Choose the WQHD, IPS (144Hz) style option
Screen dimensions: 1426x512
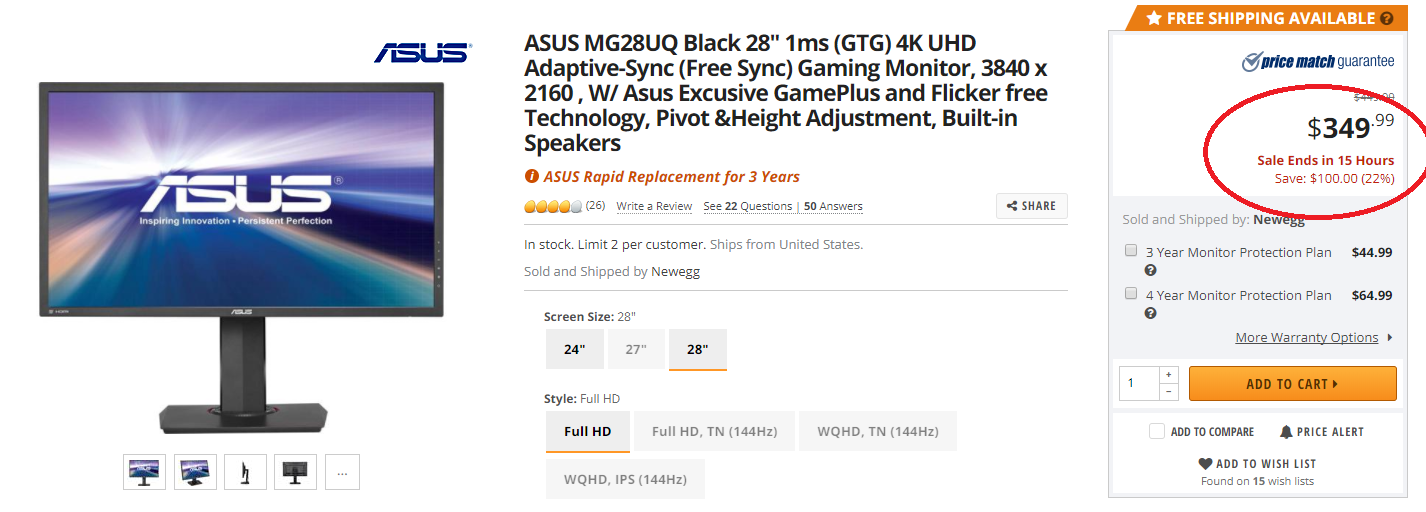[x=625, y=480]
